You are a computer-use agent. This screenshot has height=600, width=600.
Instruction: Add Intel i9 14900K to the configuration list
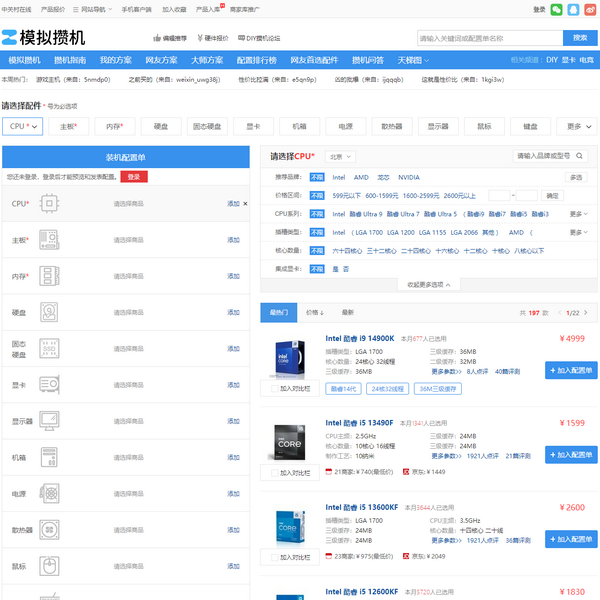(x=571, y=370)
